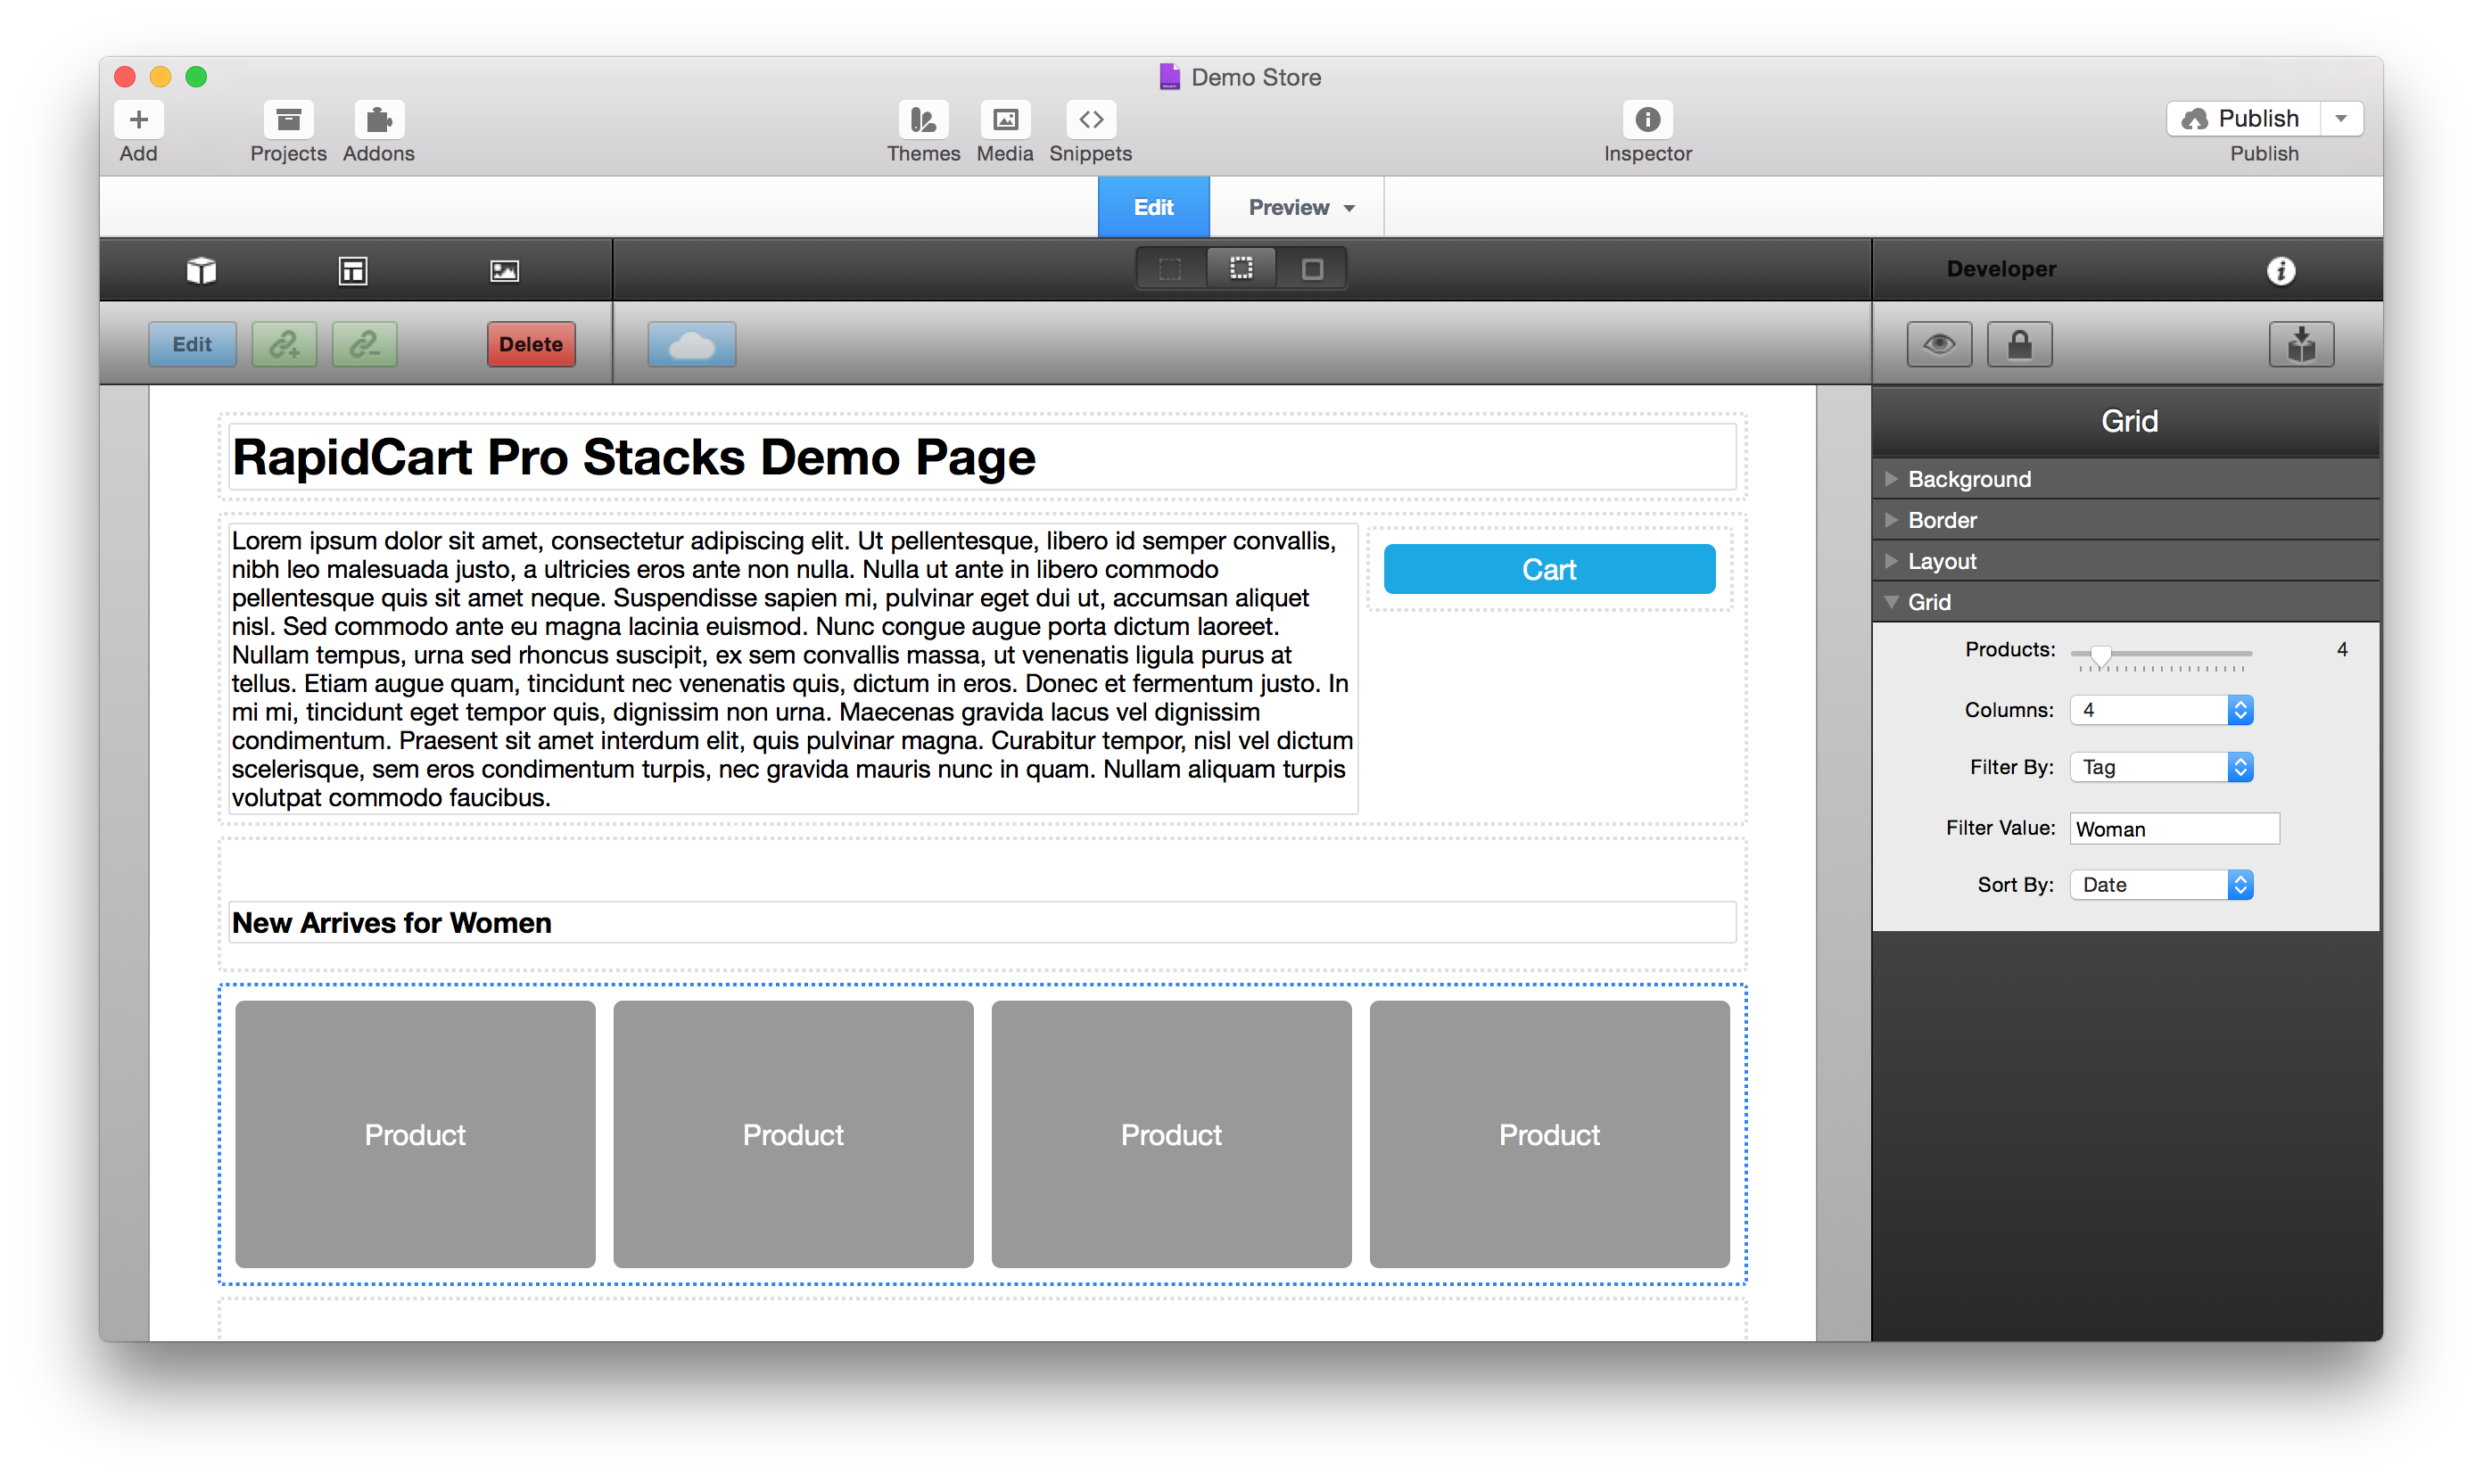The height and width of the screenshot is (1484, 2483).
Task: Click the blue Edit button
Action: [x=192, y=344]
